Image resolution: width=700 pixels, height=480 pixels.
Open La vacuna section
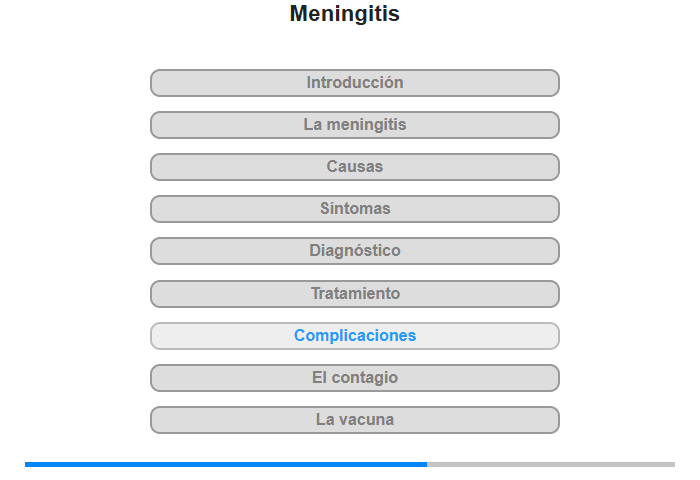(x=355, y=420)
